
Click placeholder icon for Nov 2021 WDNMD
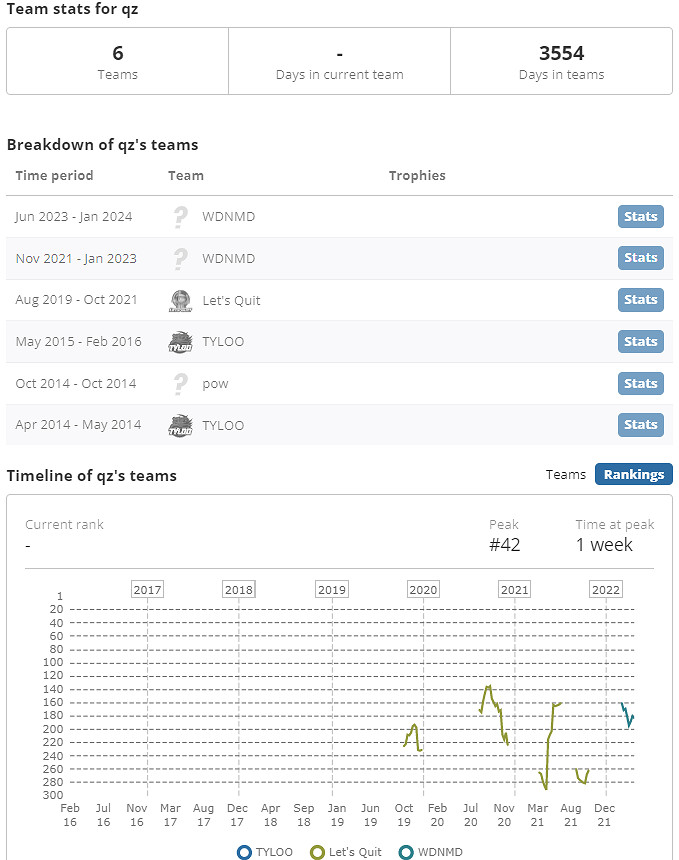click(181, 258)
